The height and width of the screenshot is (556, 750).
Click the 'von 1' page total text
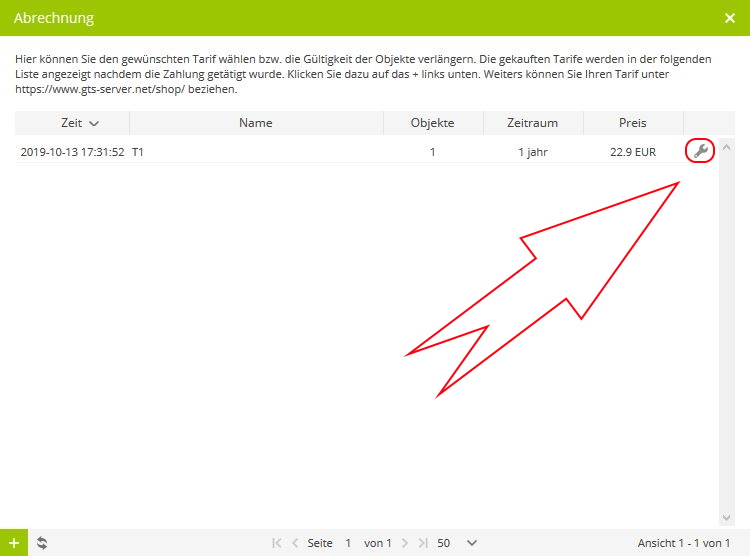coord(377,543)
